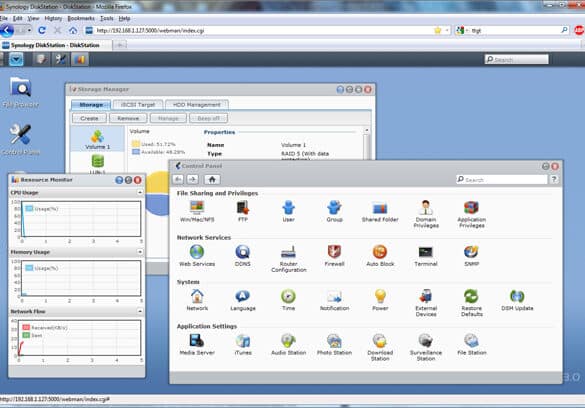The image size is (585, 408).
Task: Switch to the iSCSI Target tab
Action: pyautogui.click(x=138, y=105)
